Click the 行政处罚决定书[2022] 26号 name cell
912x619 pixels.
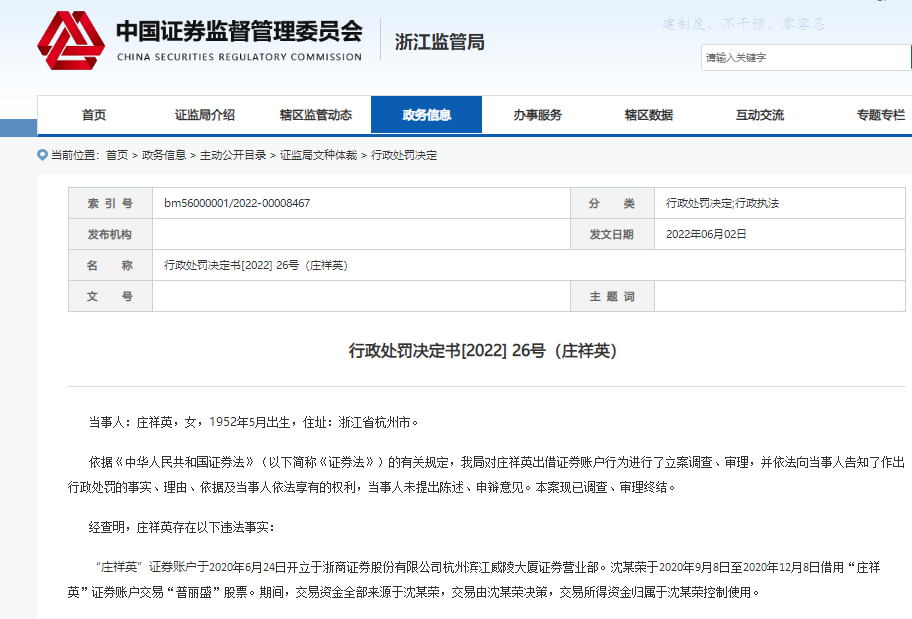pos(255,265)
